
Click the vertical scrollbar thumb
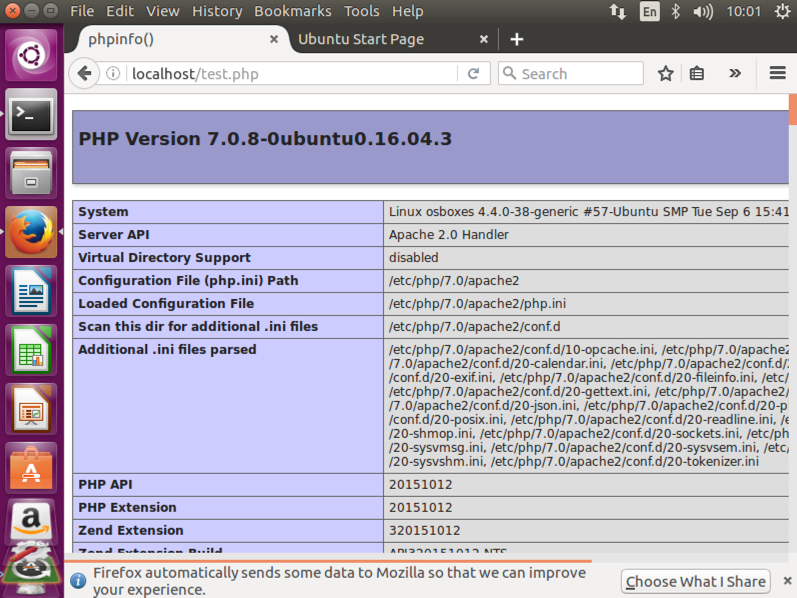coord(792,109)
